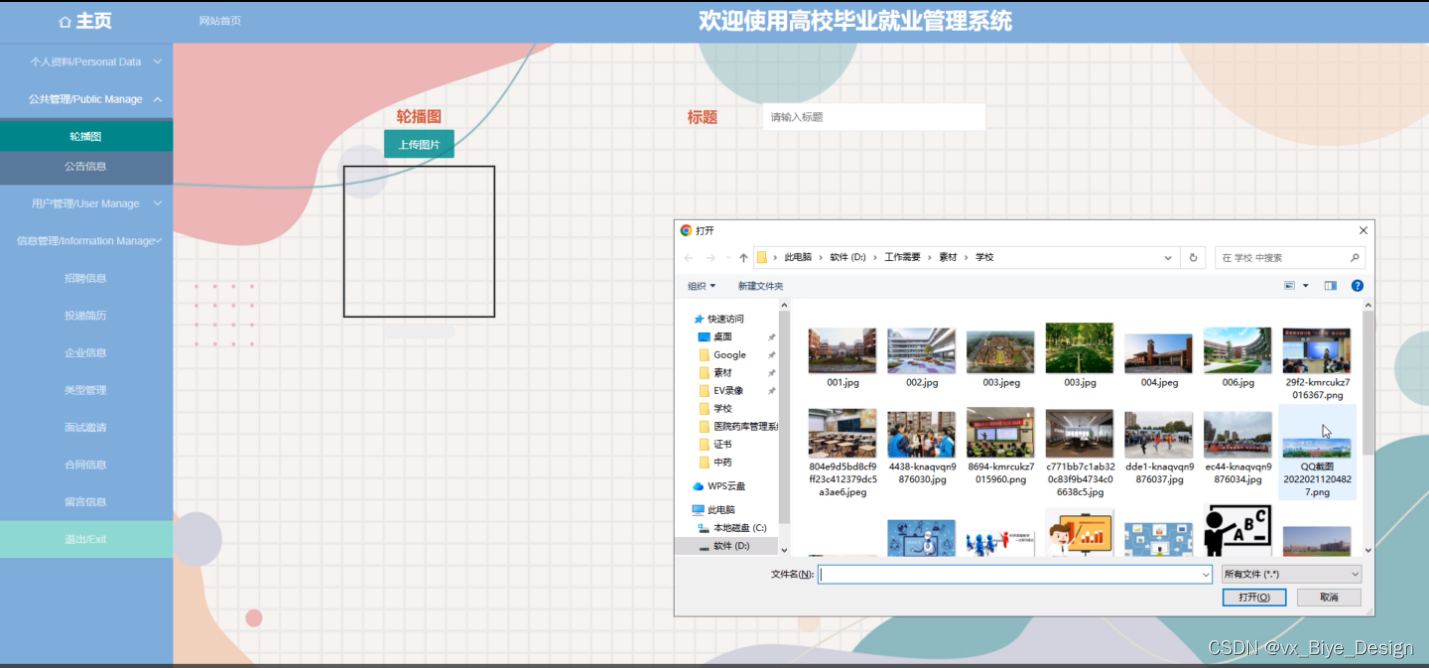Click 工作需要 in the breadcrumb path
Image resolution: width=1429 pixels, height=668 pixels.
point(902,258)
